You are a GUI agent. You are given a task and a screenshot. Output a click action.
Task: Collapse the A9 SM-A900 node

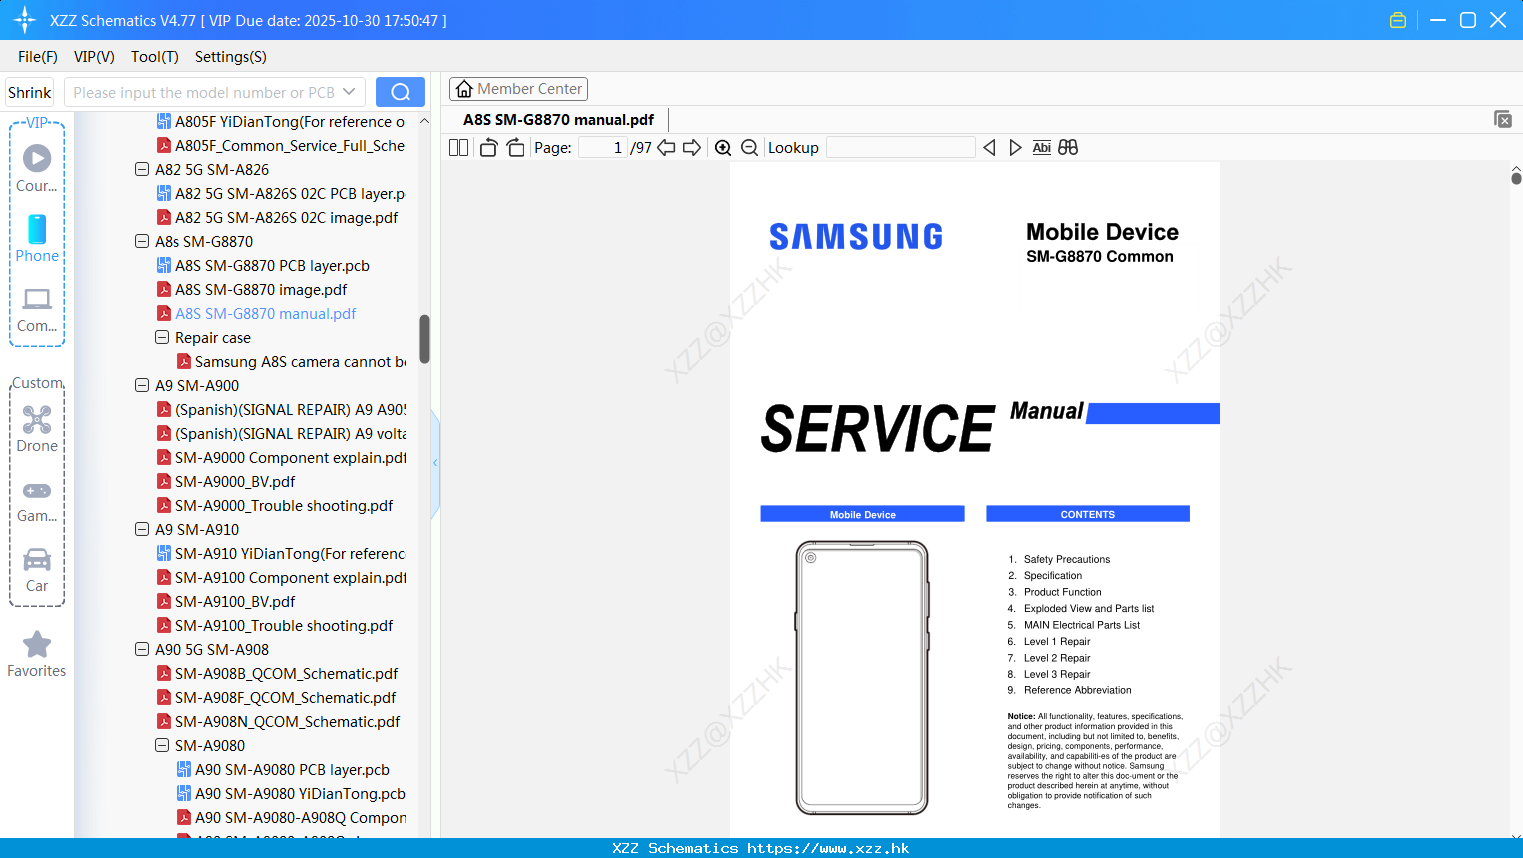[142, 386]
